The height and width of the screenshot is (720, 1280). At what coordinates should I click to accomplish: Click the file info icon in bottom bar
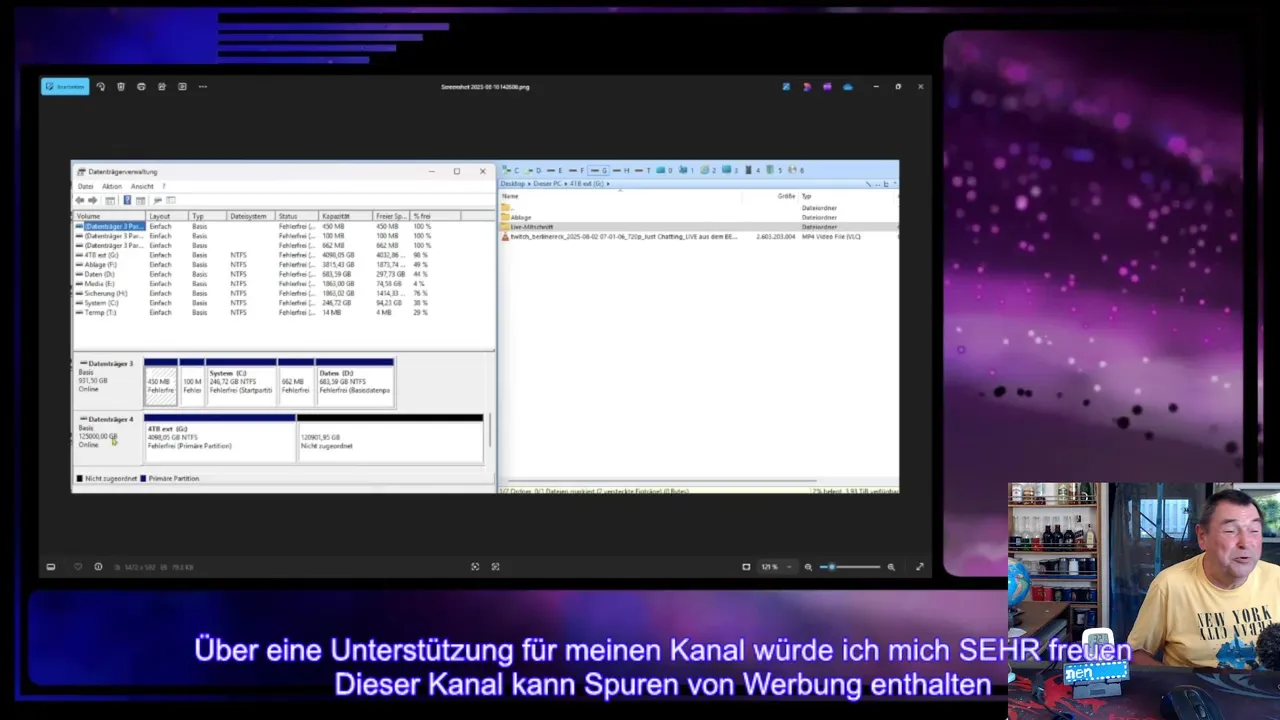(98, 567)
